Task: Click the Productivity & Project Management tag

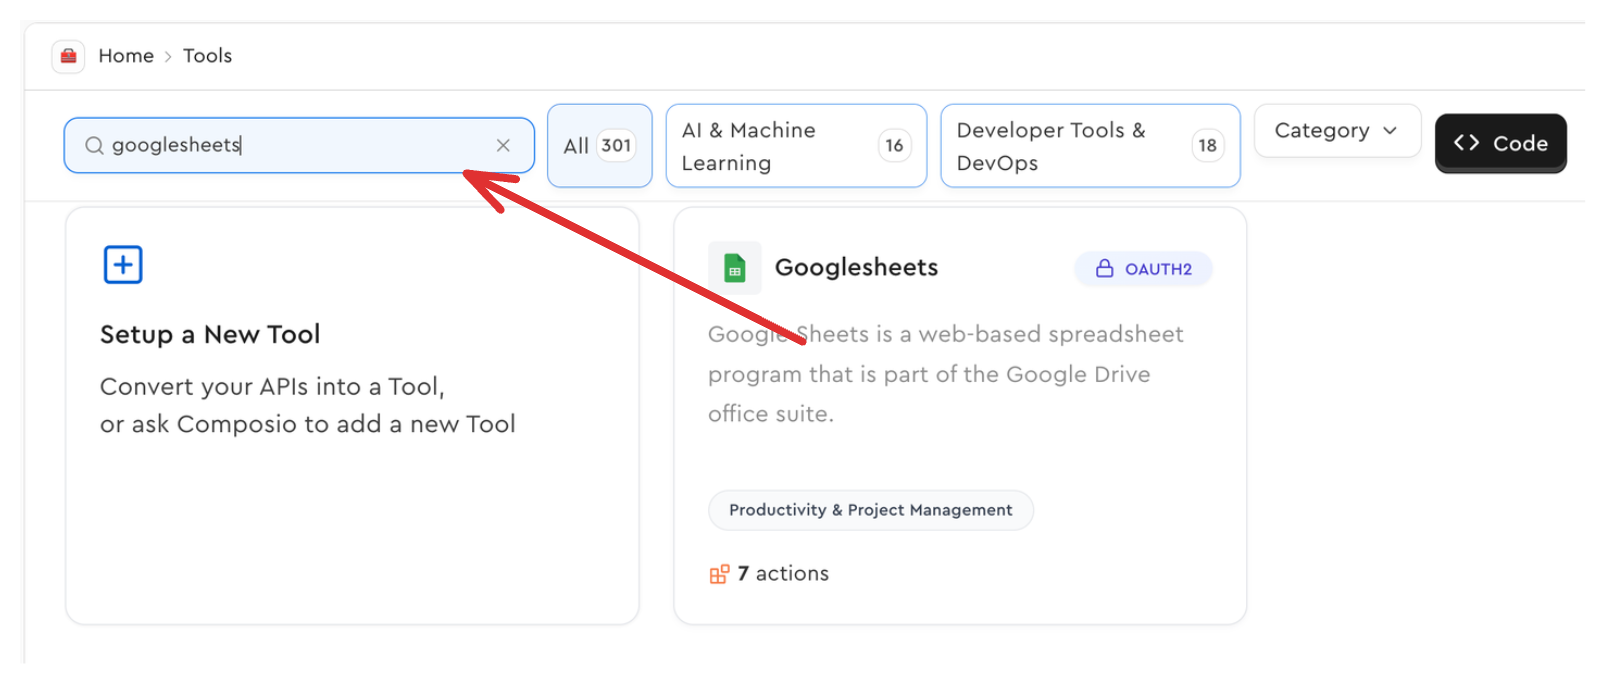Action: tap(870, 510)
